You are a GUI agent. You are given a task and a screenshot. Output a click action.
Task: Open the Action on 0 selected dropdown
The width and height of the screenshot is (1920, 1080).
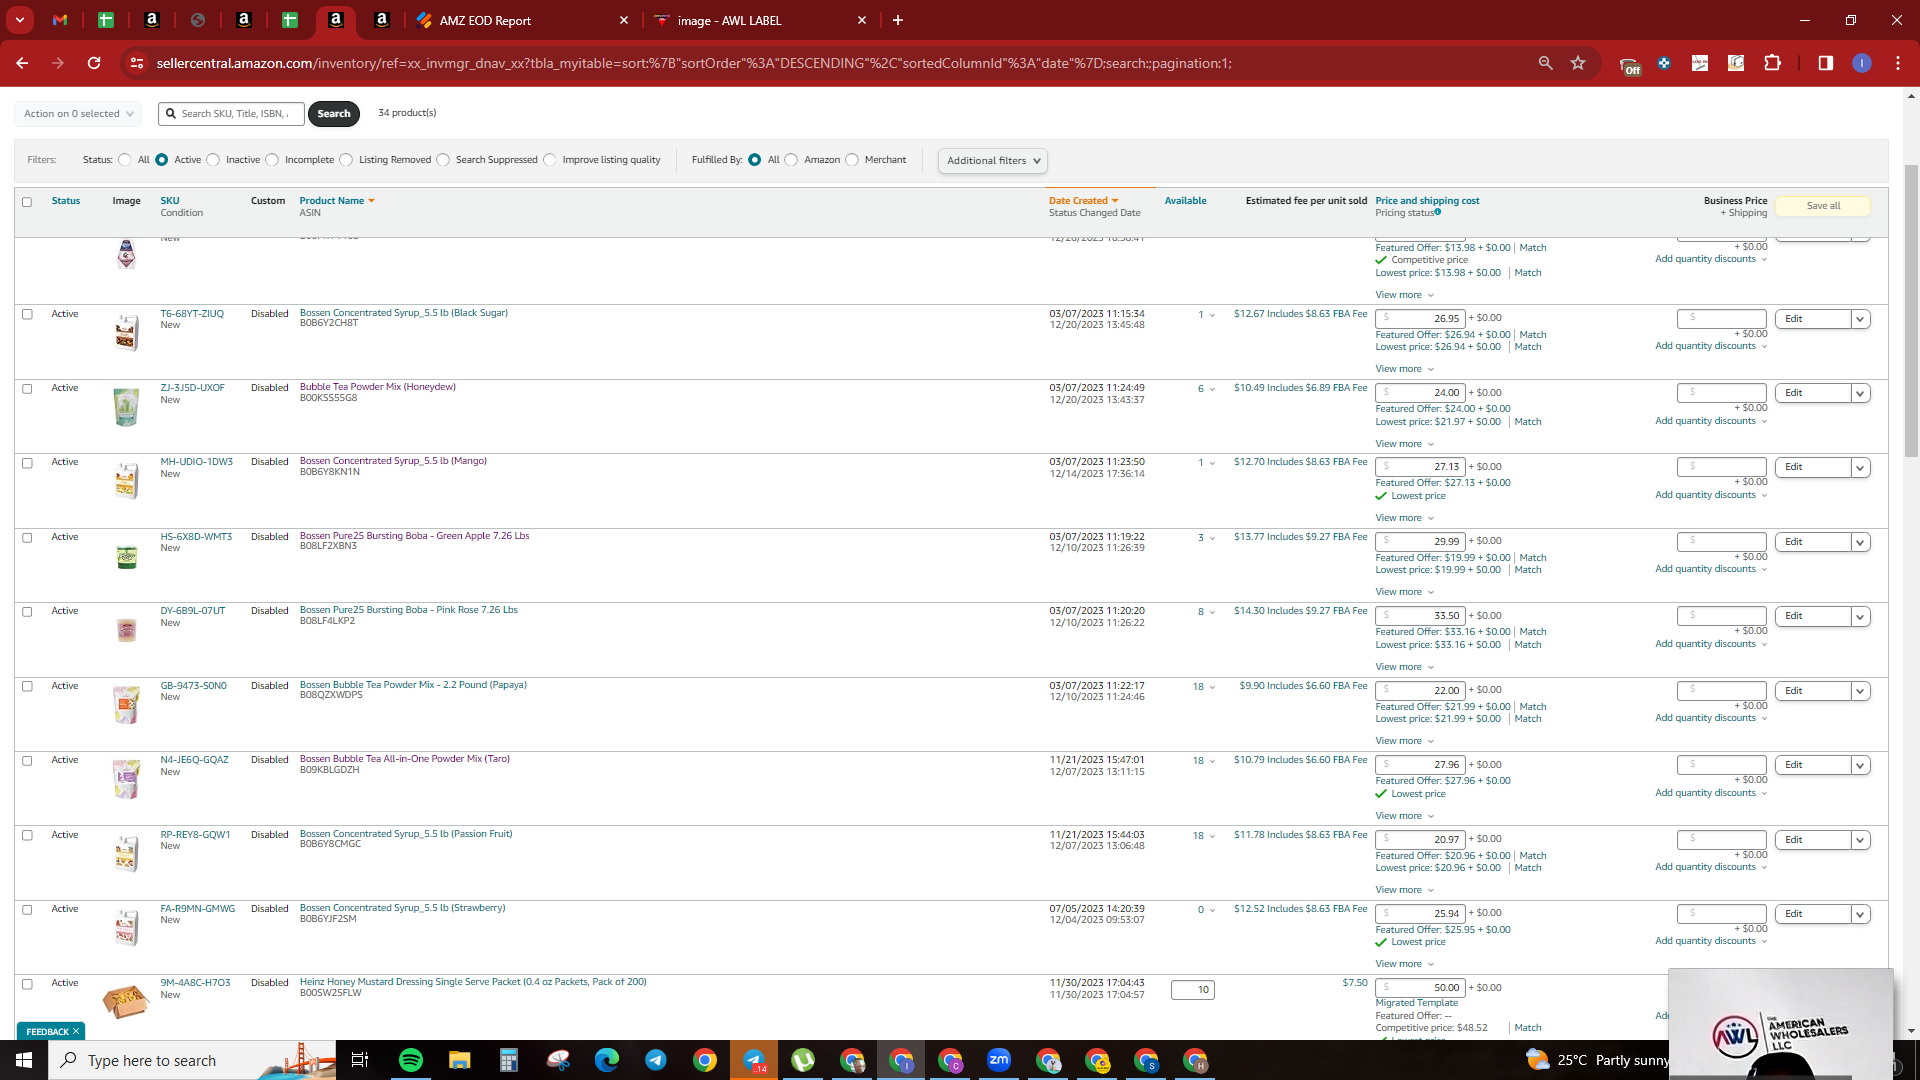[x=78, y=114]
